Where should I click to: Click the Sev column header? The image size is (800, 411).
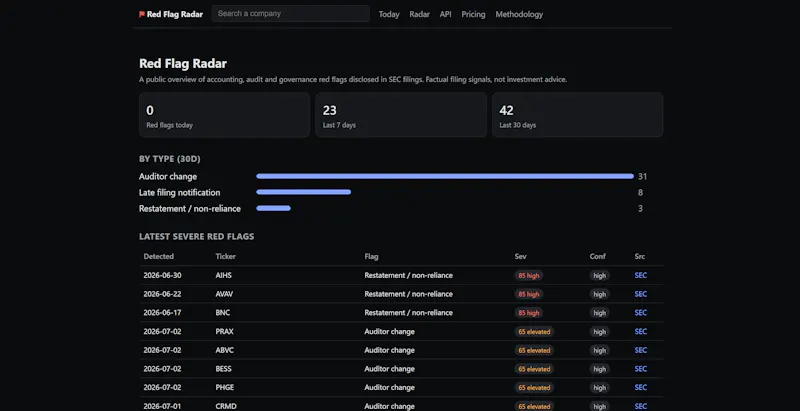tap(520, 256)
